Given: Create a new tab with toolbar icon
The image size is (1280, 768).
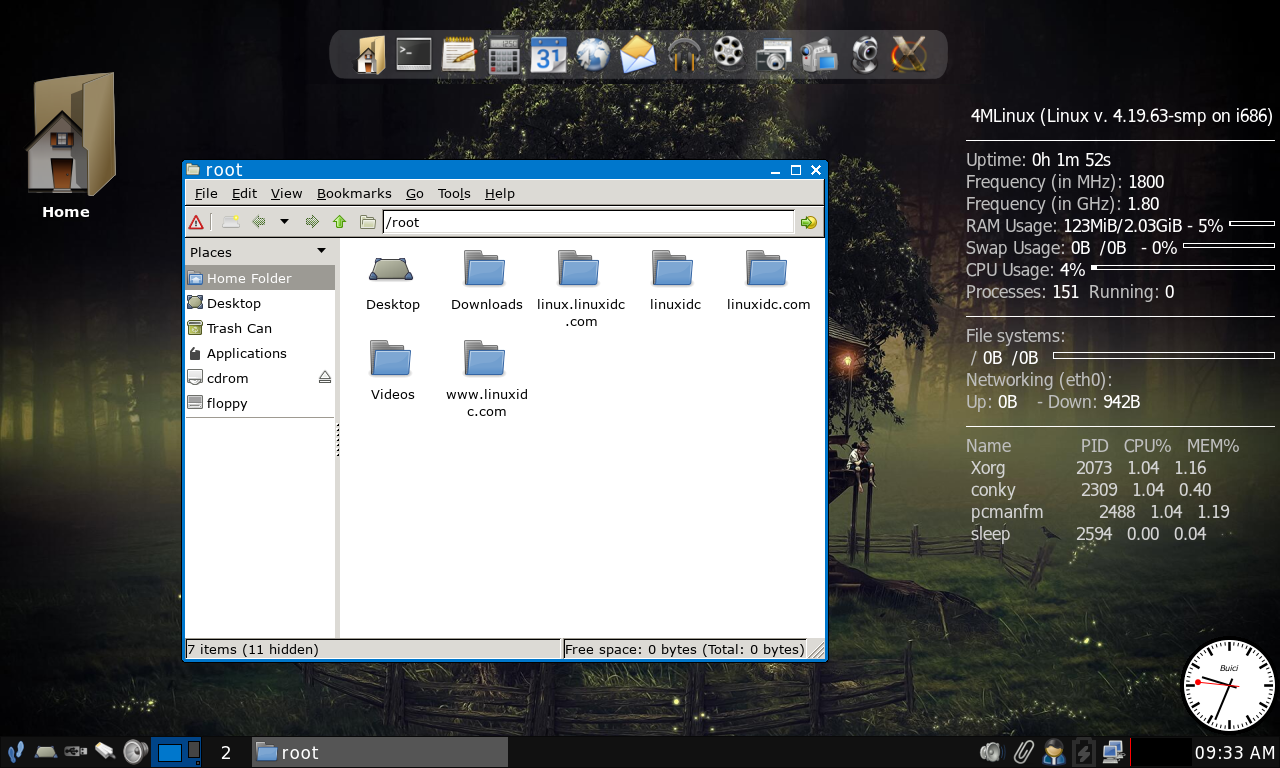Looking at the screenshot, I should tap(231, 222).
